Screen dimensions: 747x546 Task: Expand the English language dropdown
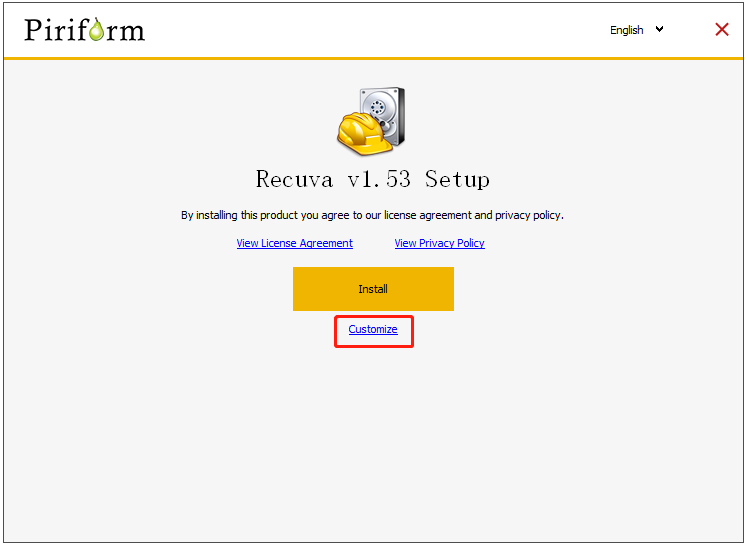pos(636,30)
